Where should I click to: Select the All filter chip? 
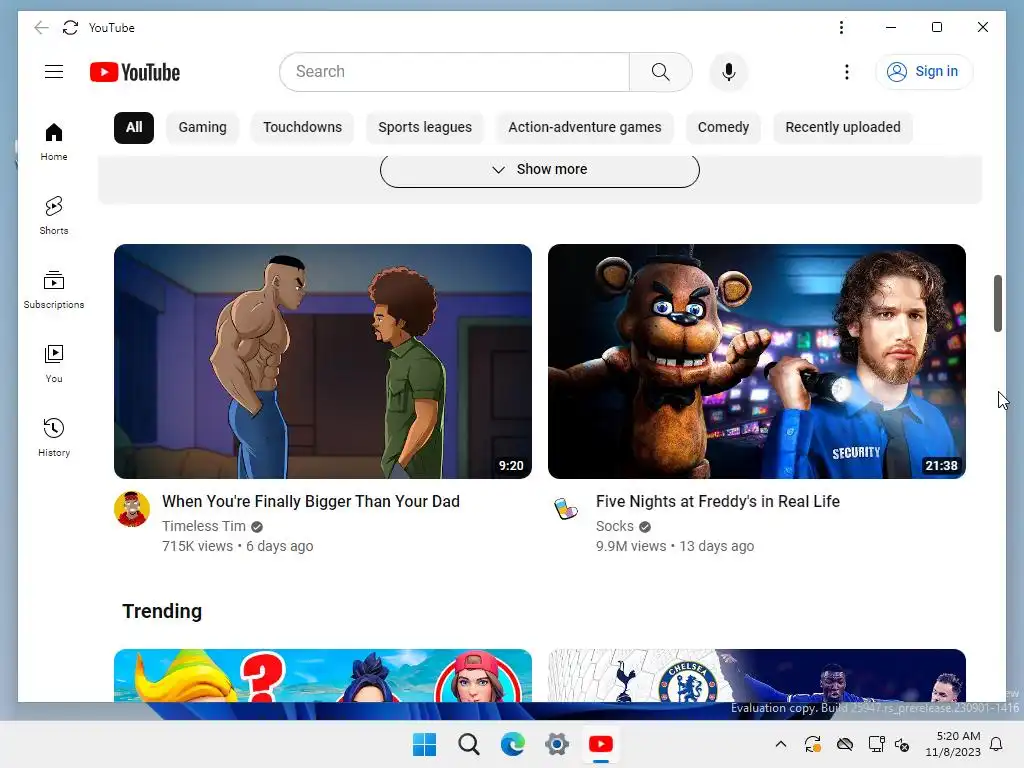click(x=134, y=127)
